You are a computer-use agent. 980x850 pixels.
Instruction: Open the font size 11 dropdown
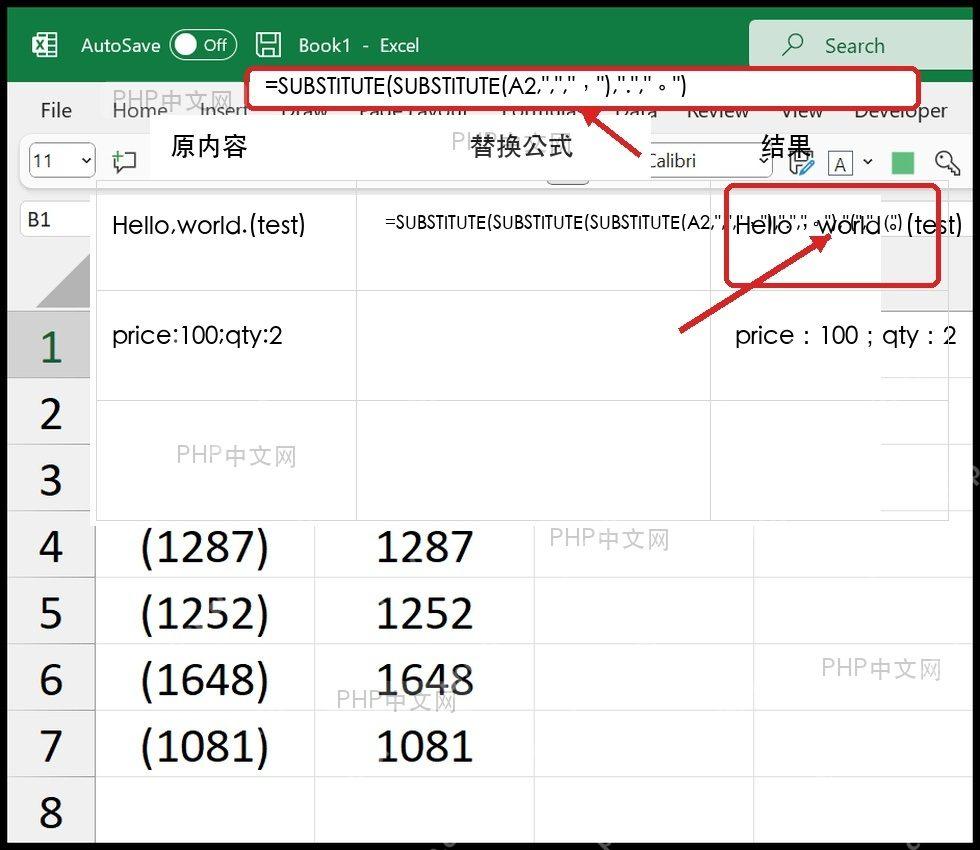tap(62, 161)
